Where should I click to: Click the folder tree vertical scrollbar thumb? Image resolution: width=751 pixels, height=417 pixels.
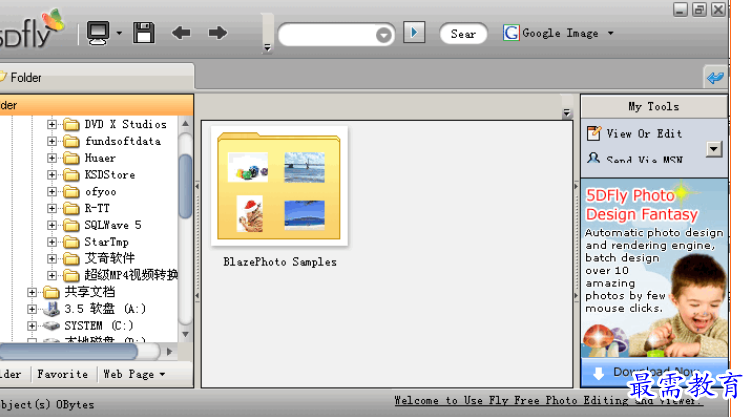pyautogui.click(x=185, y=186)
